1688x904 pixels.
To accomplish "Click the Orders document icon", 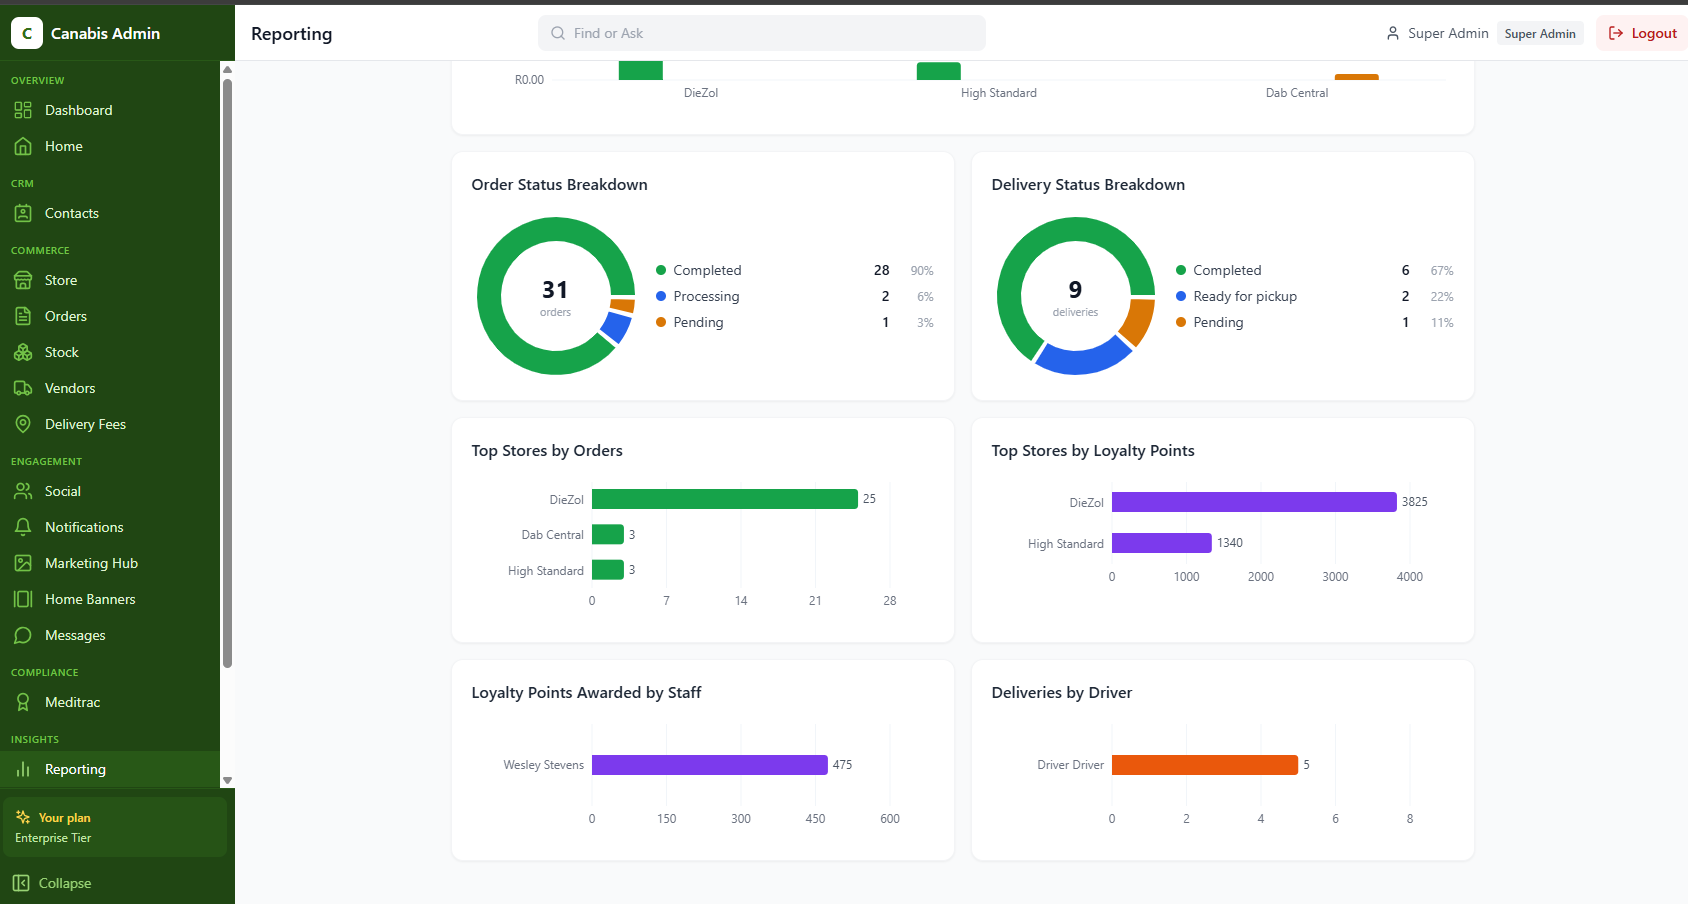I will point(23,316).
